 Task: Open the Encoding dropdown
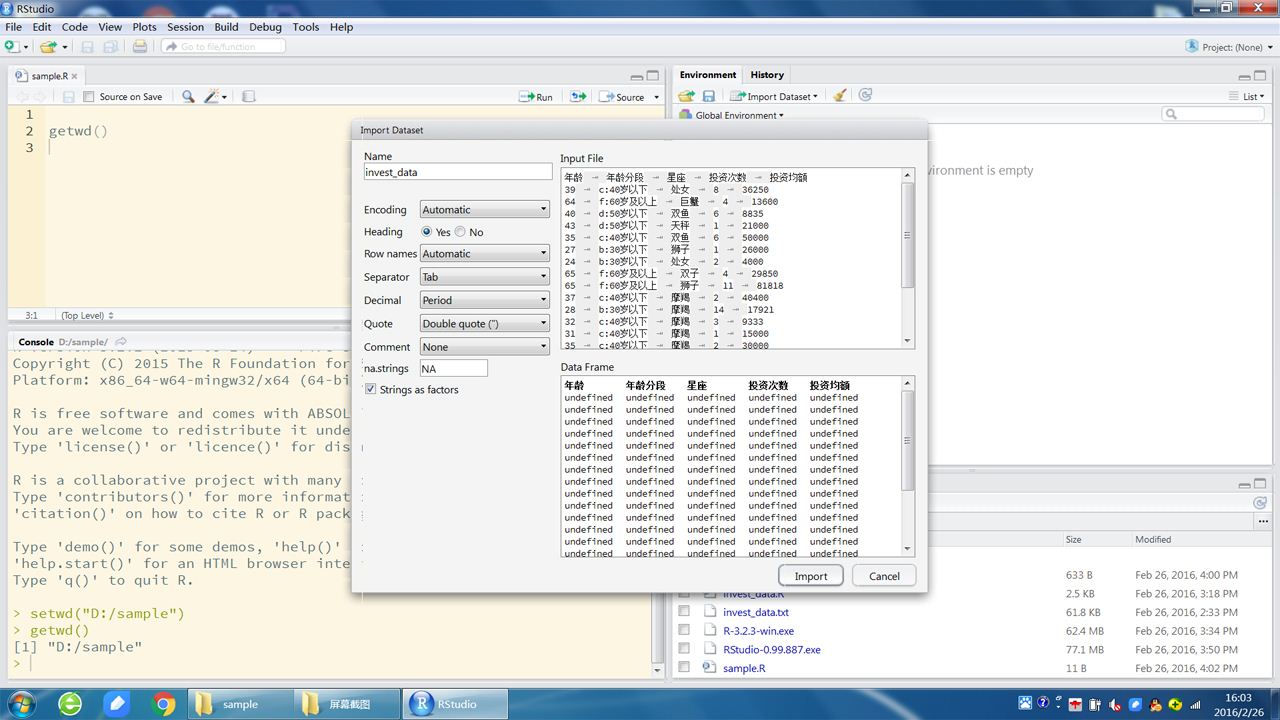pyautogui.click(x=484, y=210)
